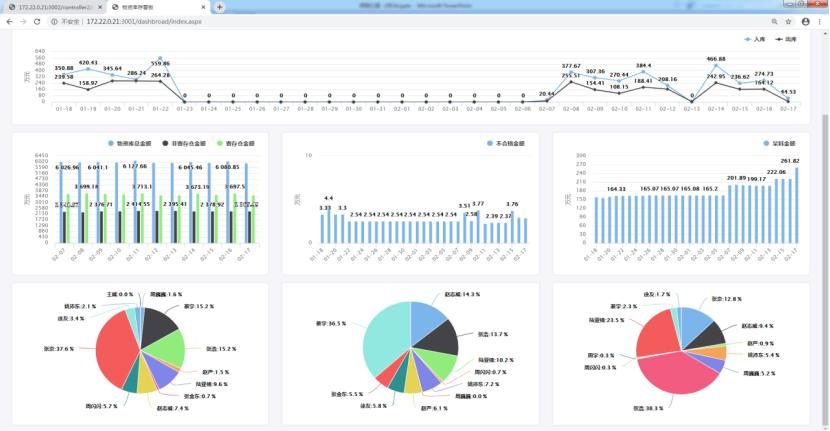Open the new tab plus button
This screenshot has width=830, height=431.
pos(219,7)
